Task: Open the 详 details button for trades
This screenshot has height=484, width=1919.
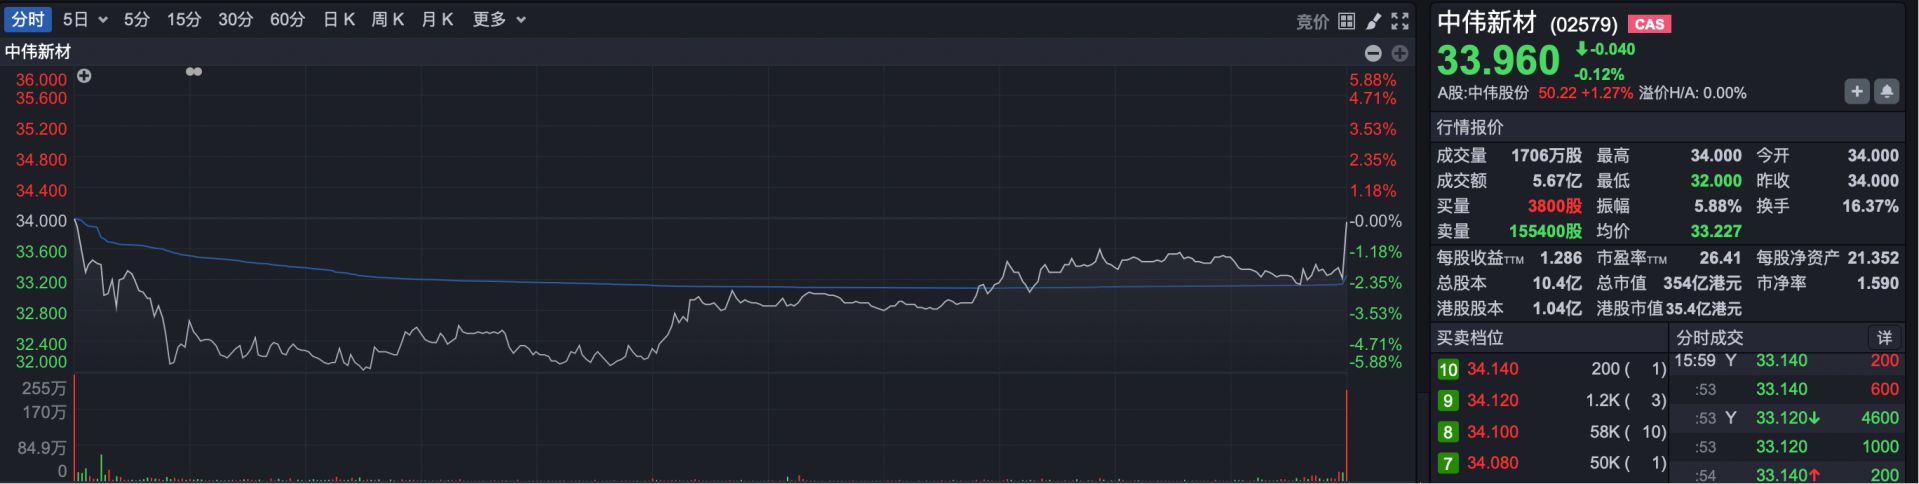Action: pos(1884,338)
